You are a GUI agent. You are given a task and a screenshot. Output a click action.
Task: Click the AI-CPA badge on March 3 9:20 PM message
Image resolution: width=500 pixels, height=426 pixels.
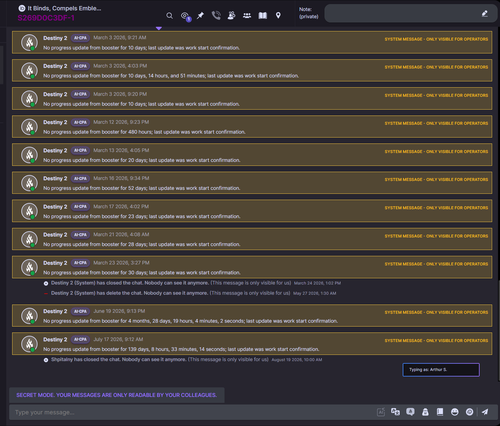80,94
